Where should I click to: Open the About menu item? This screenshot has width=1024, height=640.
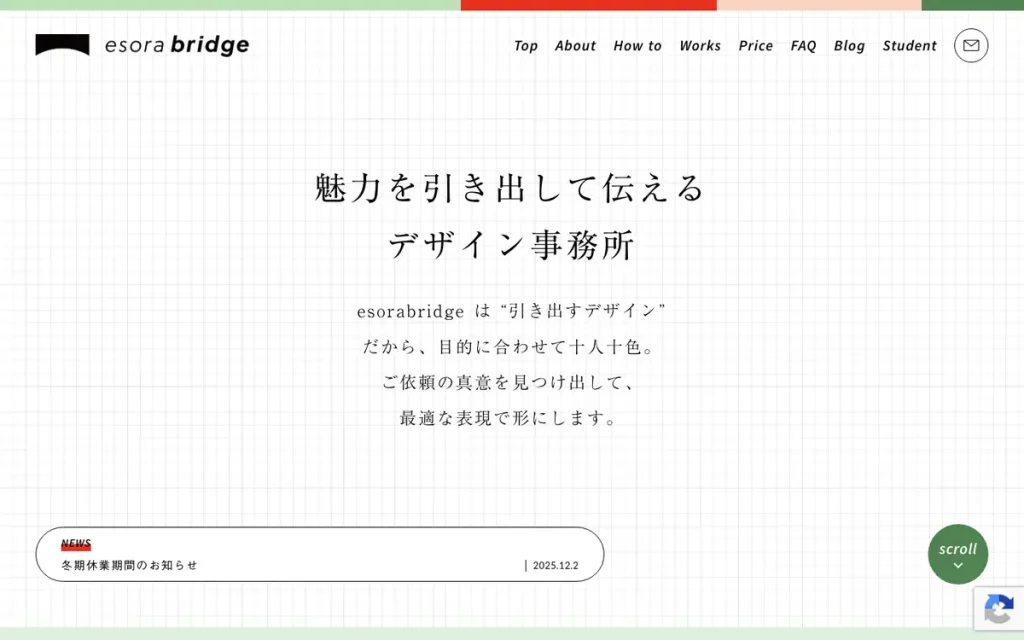click(575, 46)
